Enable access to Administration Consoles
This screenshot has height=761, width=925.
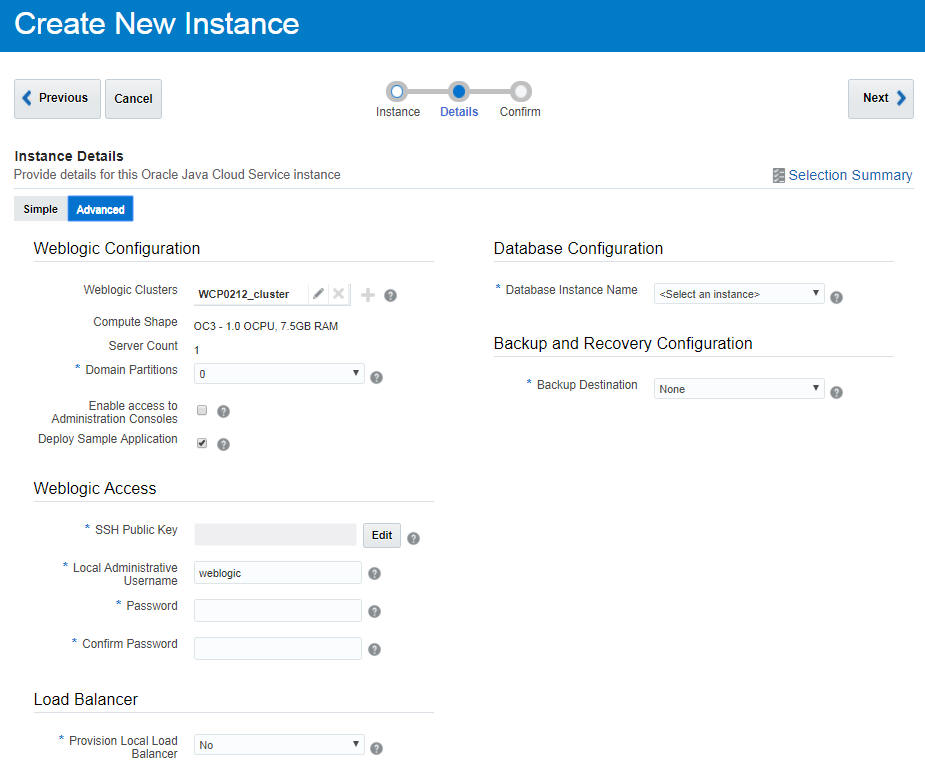tap(201, 410)
